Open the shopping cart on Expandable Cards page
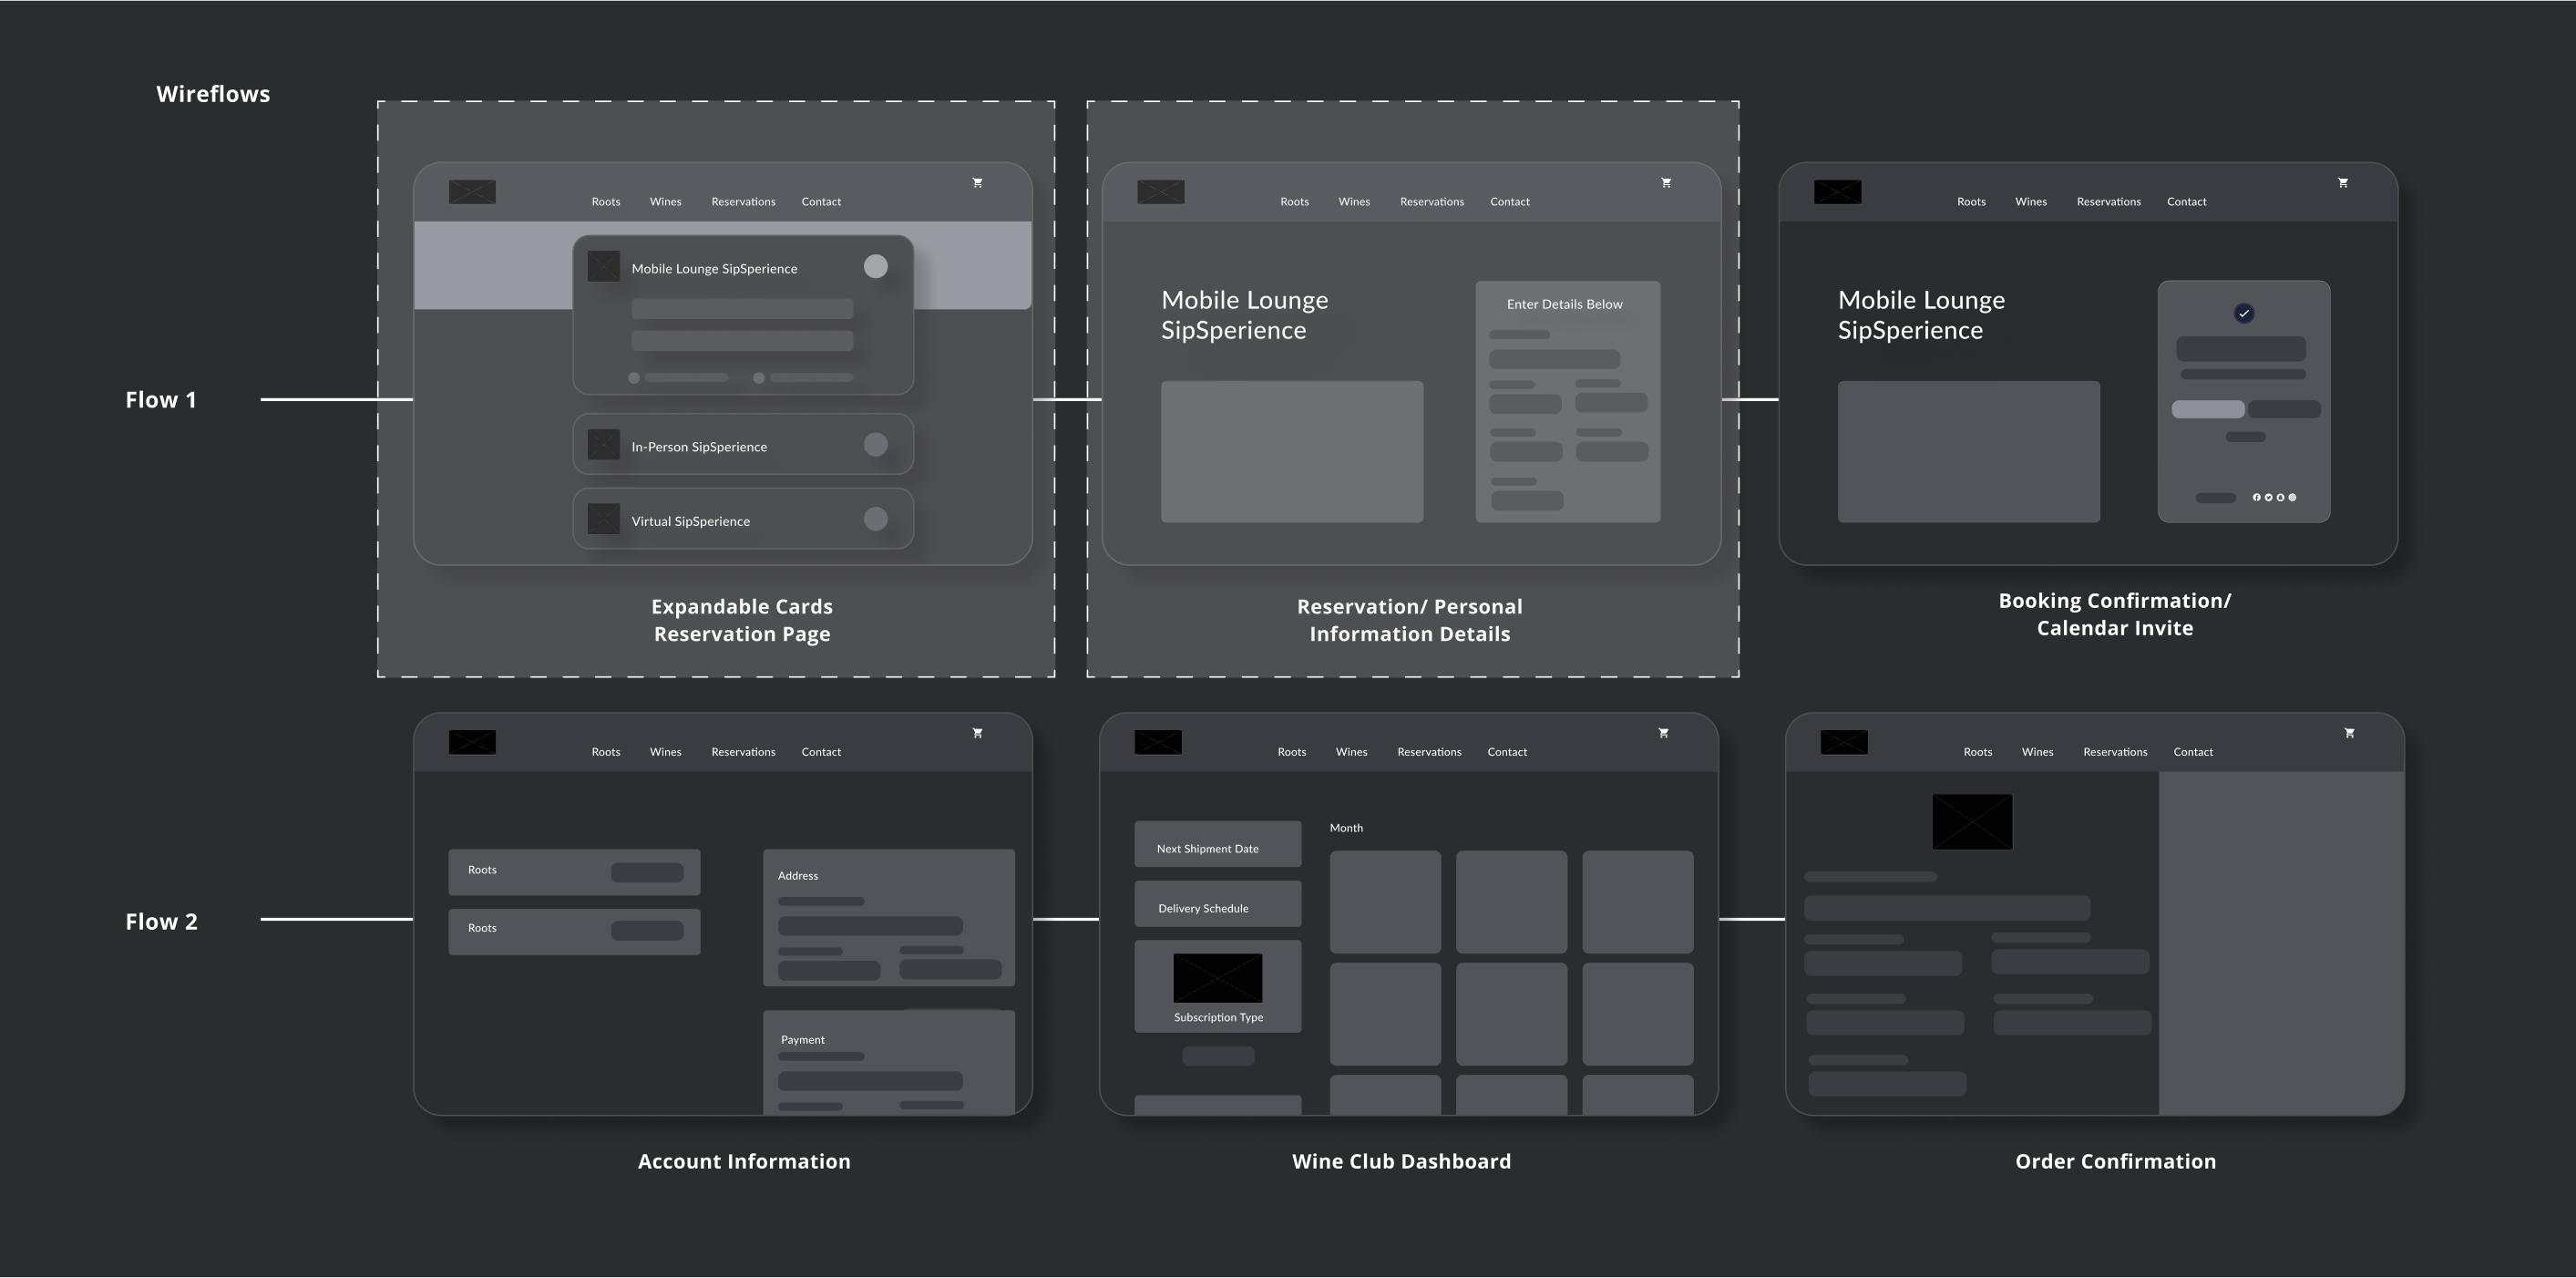Image resolution: width=2576 pixels, height=1278 pixels. 977,183
